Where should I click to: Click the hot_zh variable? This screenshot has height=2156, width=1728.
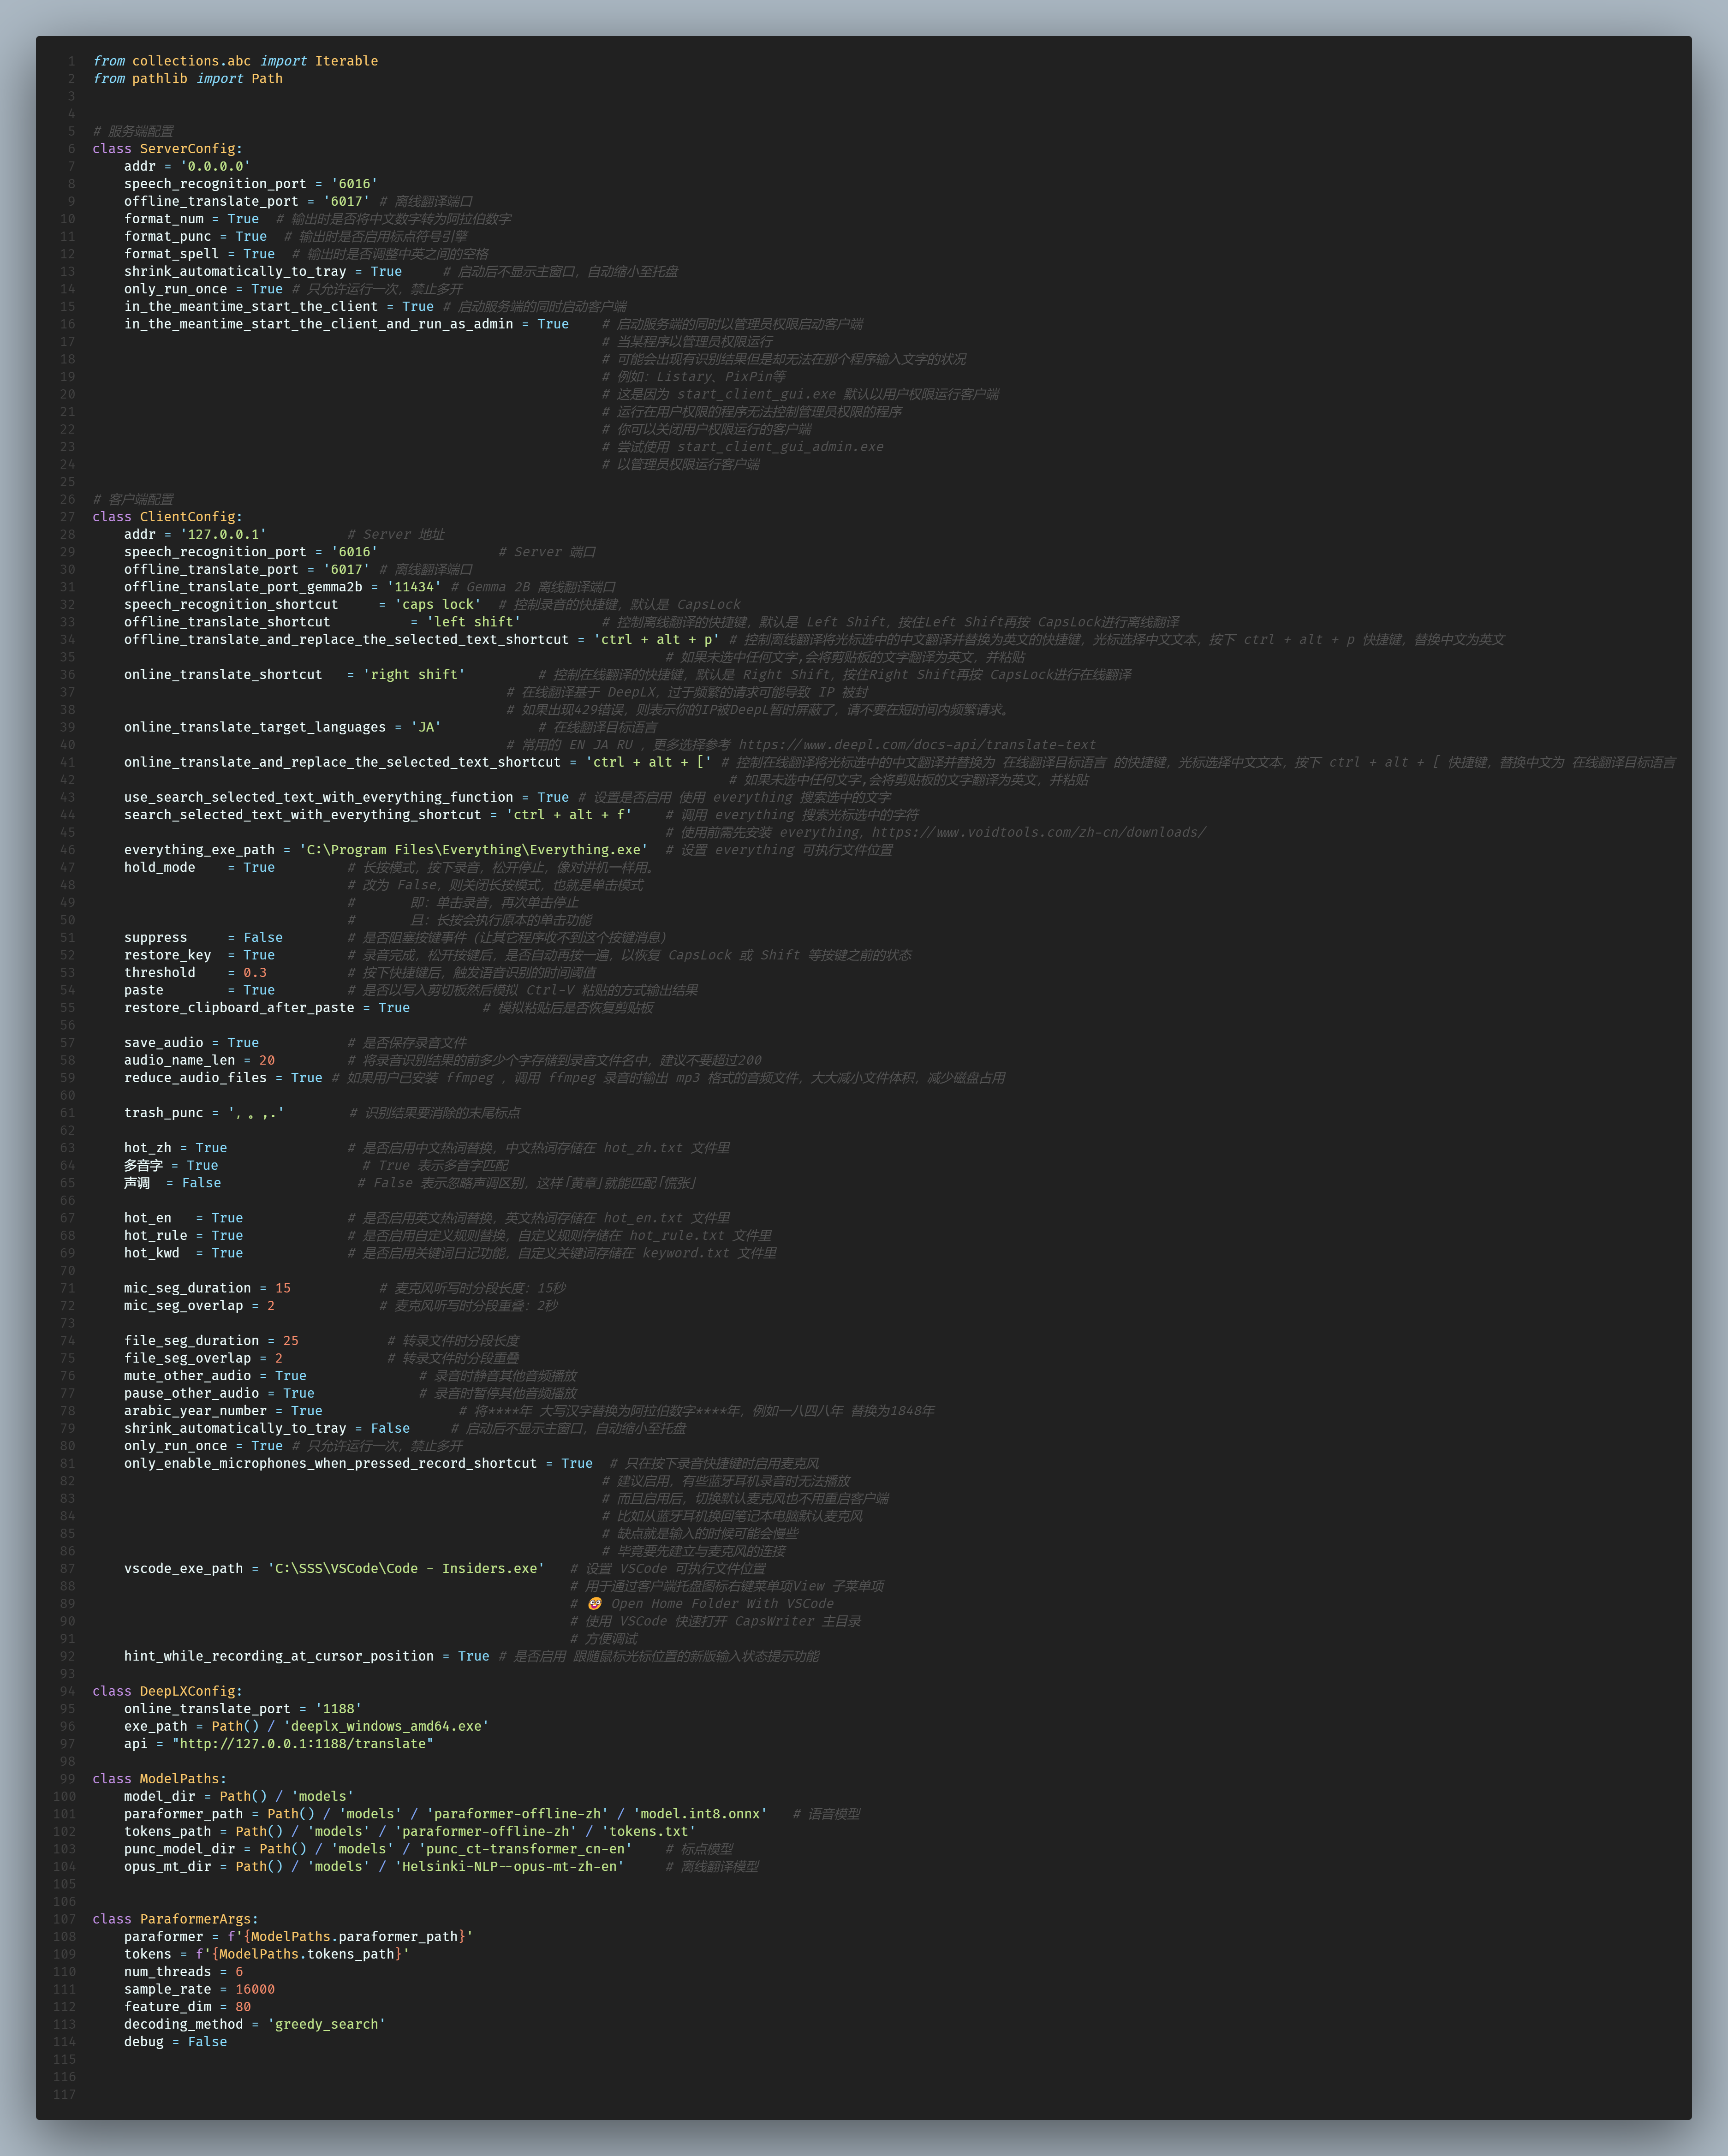[x=148, y=1148]
